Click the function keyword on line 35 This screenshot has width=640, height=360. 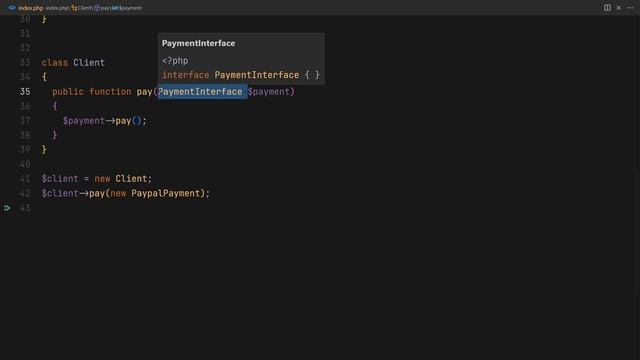coord(110,92)
